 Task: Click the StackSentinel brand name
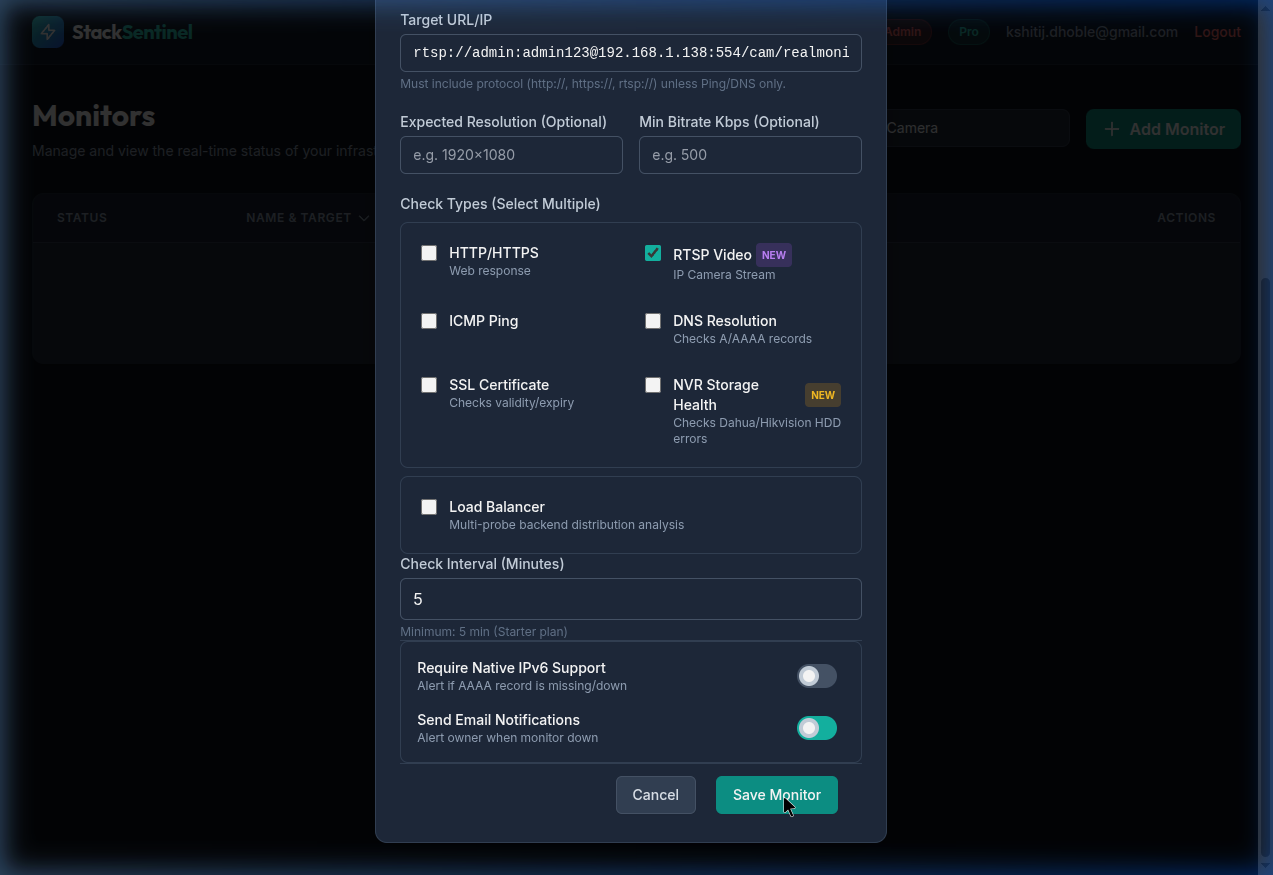[x=132, y=32]
